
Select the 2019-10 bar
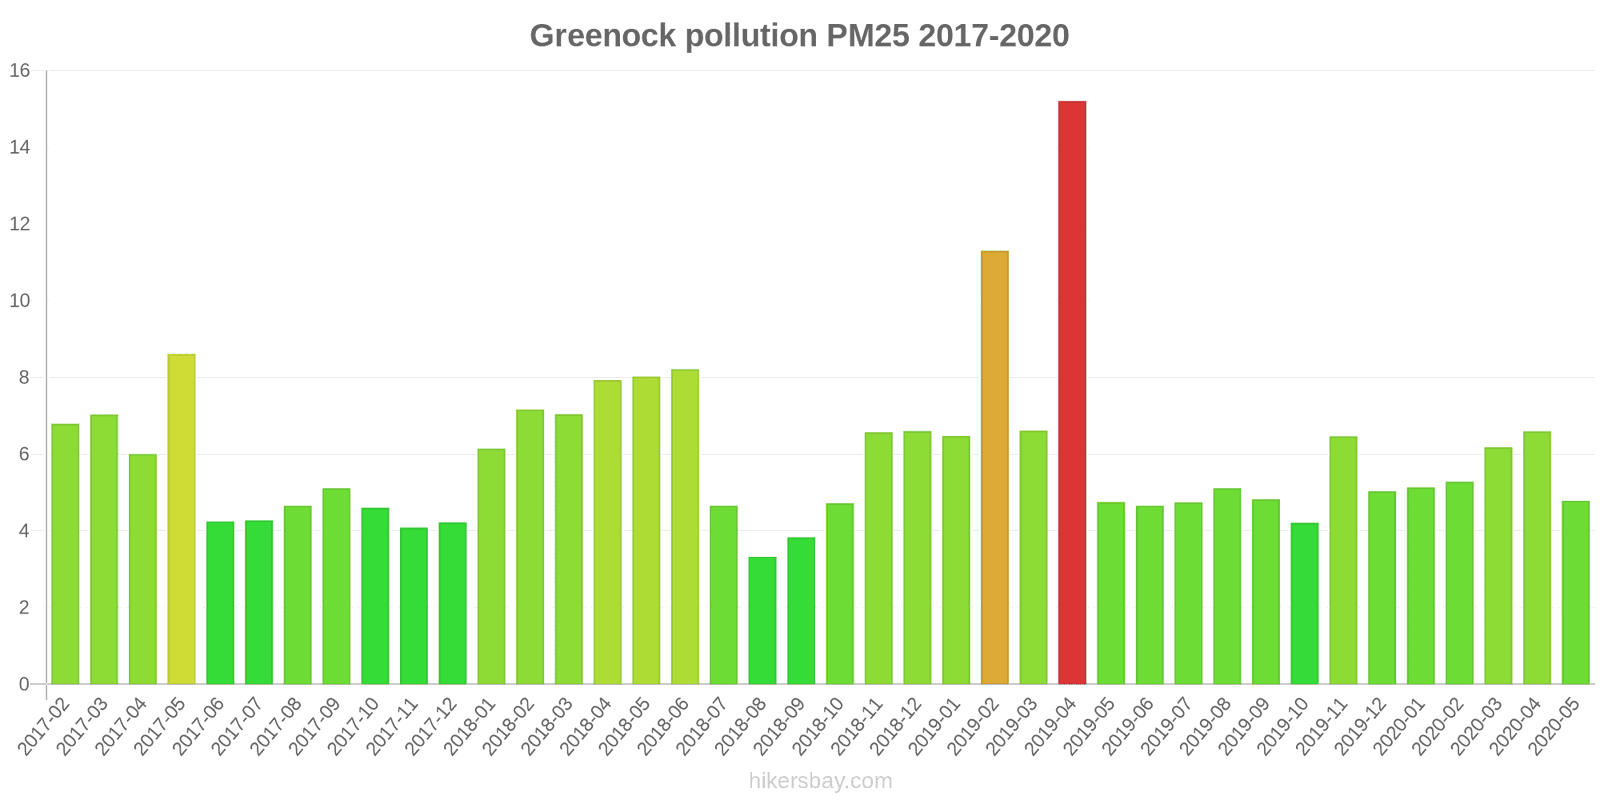[x=1304, y=603]
